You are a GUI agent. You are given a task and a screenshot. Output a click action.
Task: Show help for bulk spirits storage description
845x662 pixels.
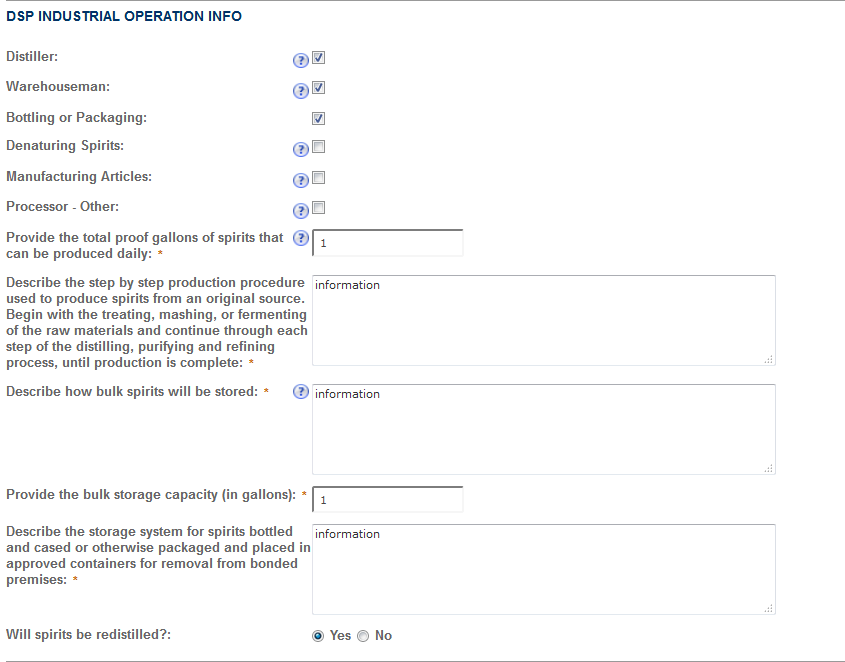click(300, 392)
